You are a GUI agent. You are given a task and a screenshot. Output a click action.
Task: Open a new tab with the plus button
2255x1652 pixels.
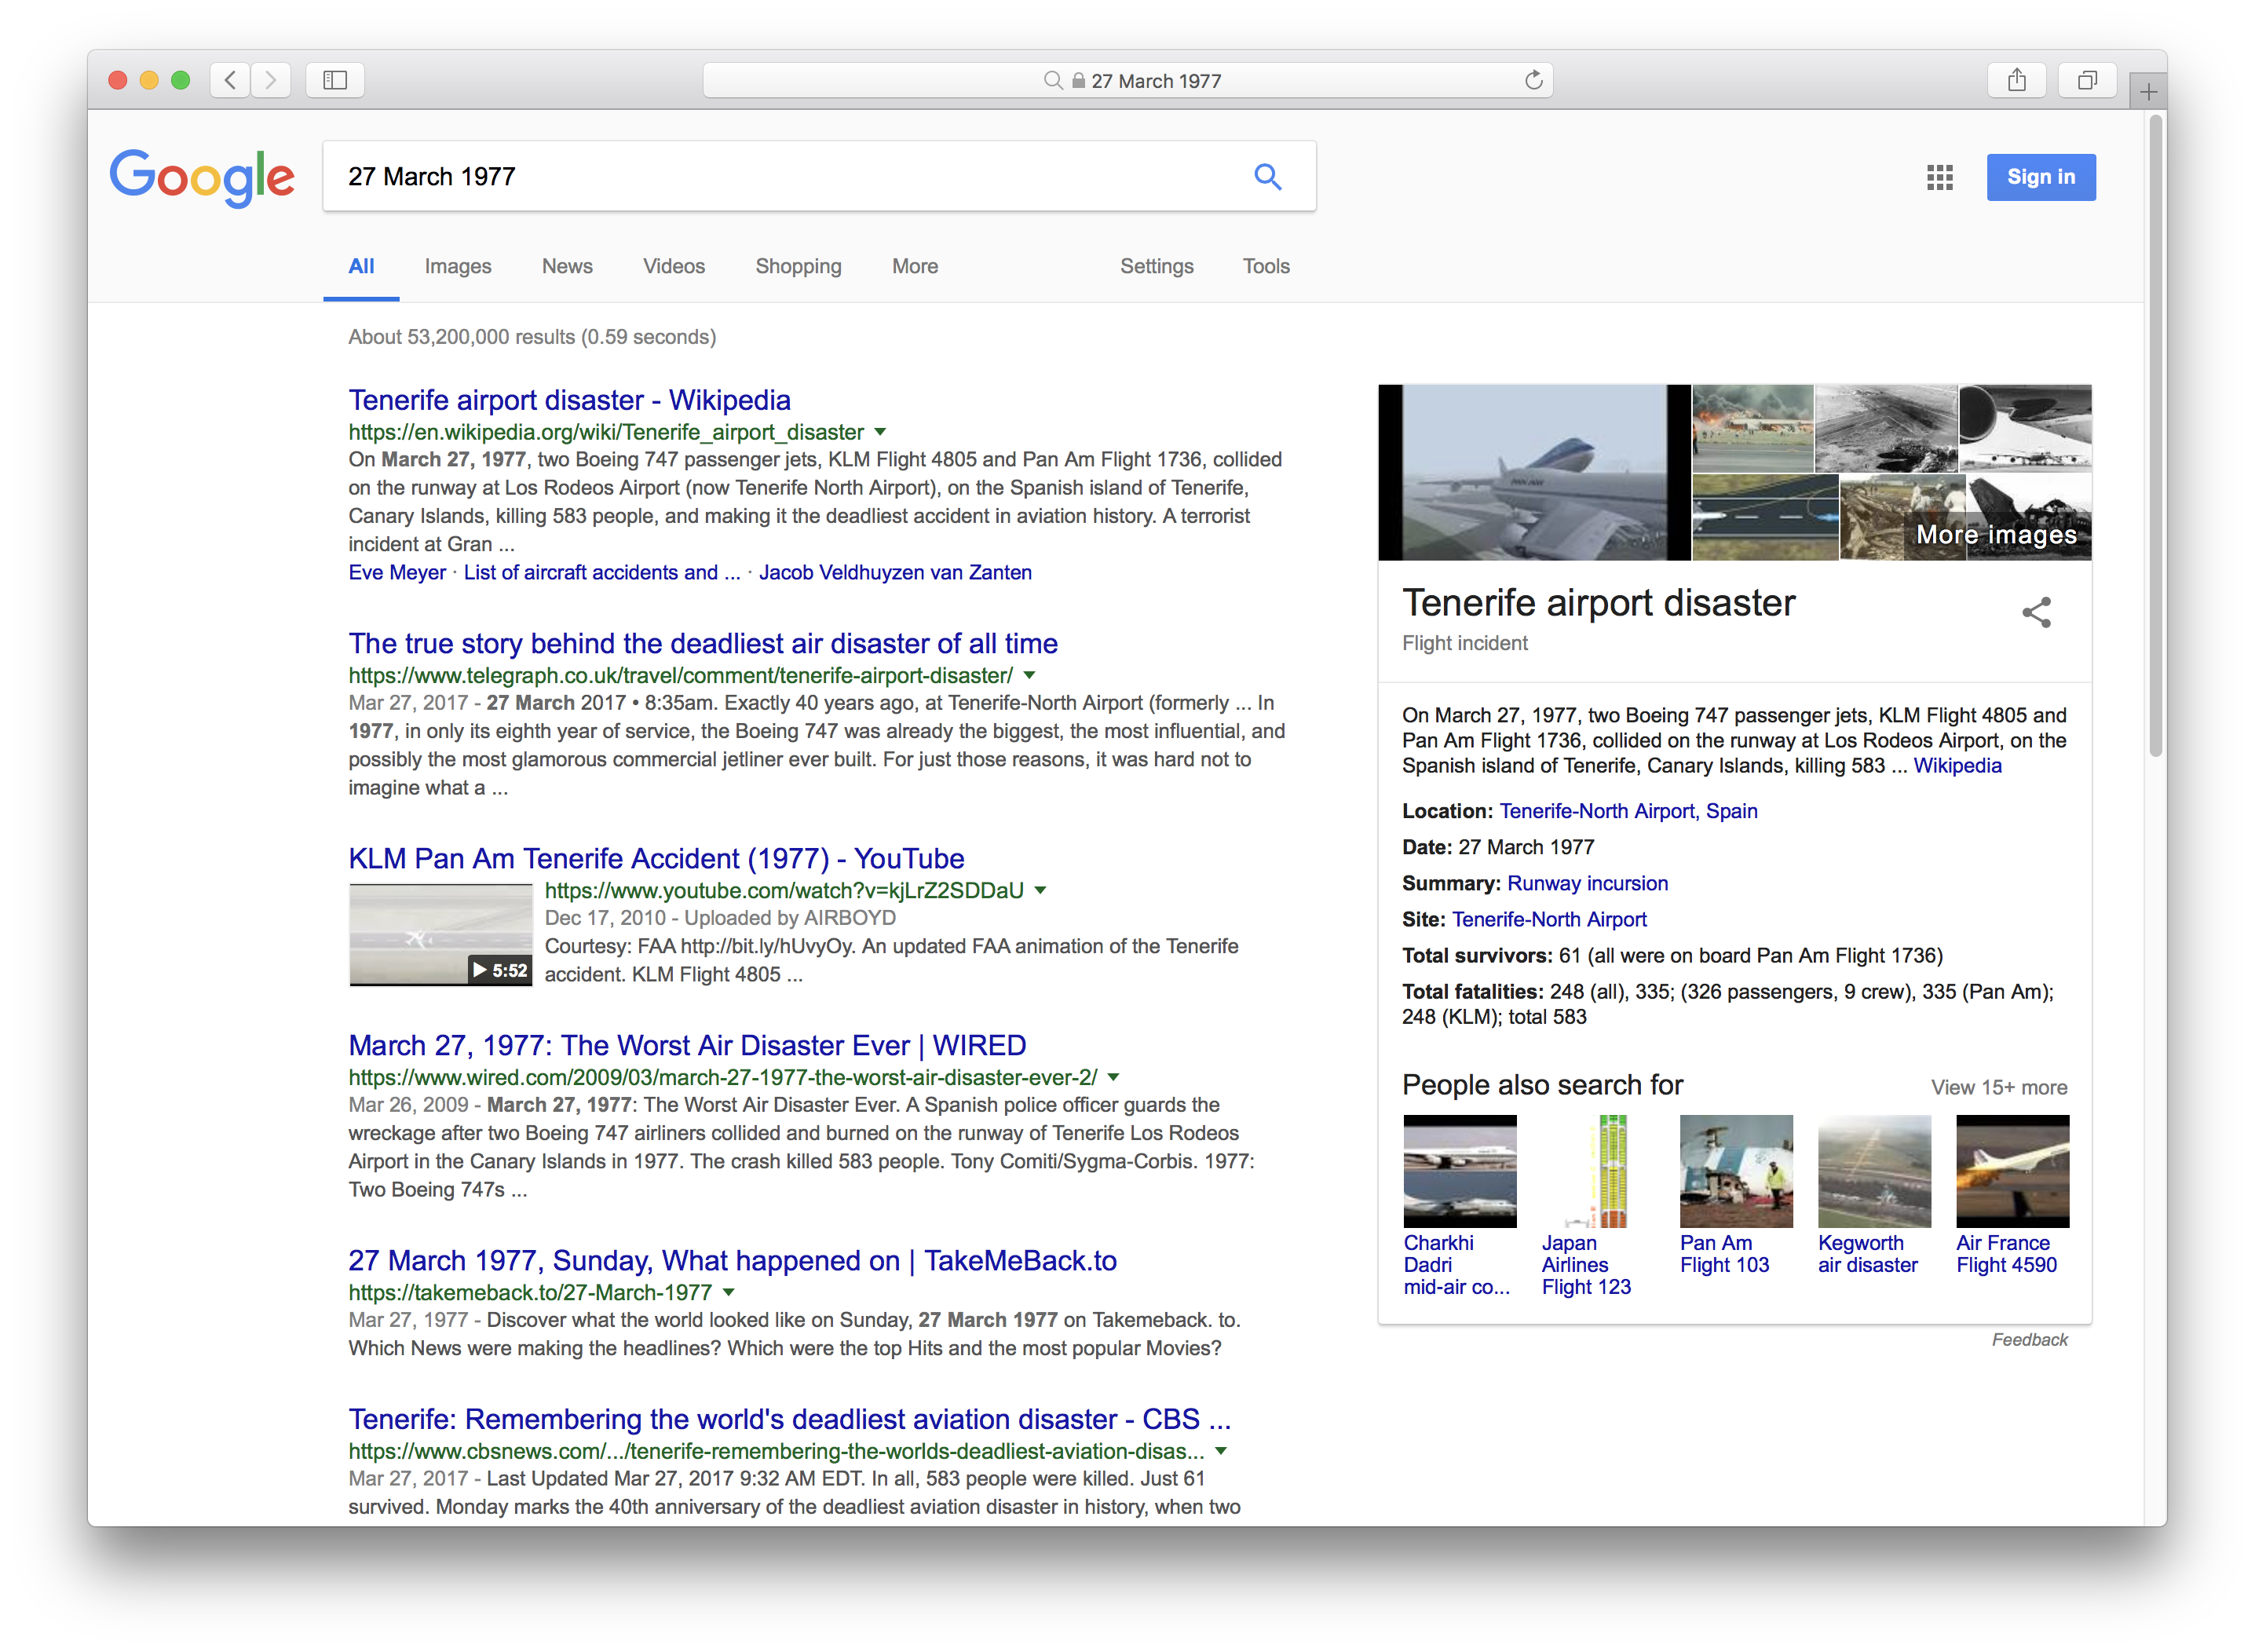click(2148, 93)
